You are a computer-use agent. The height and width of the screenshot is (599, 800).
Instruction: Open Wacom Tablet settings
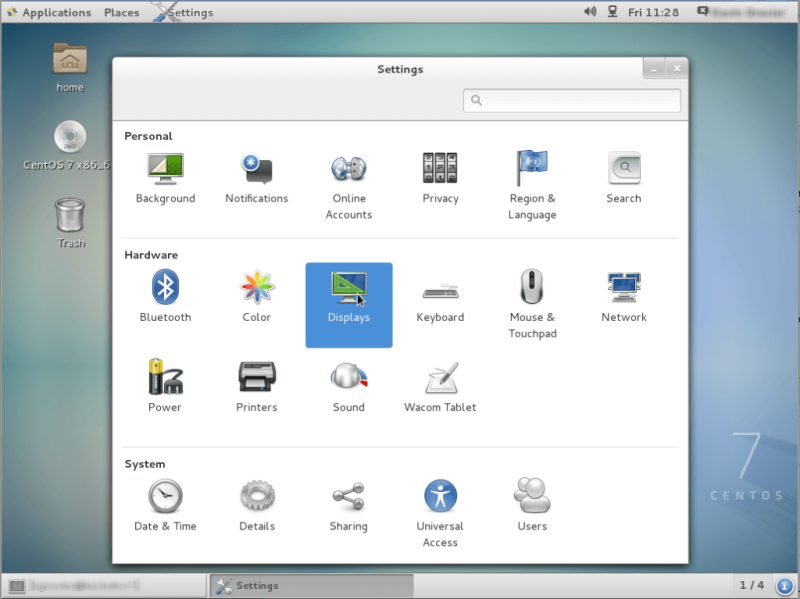click(x=440, y=386)
